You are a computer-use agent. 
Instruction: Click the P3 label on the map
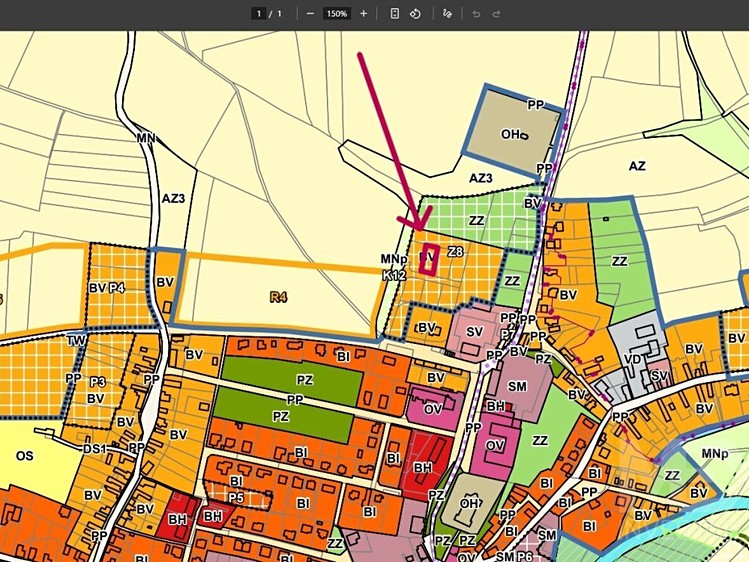pyautogui.click(x=98, y=382)
